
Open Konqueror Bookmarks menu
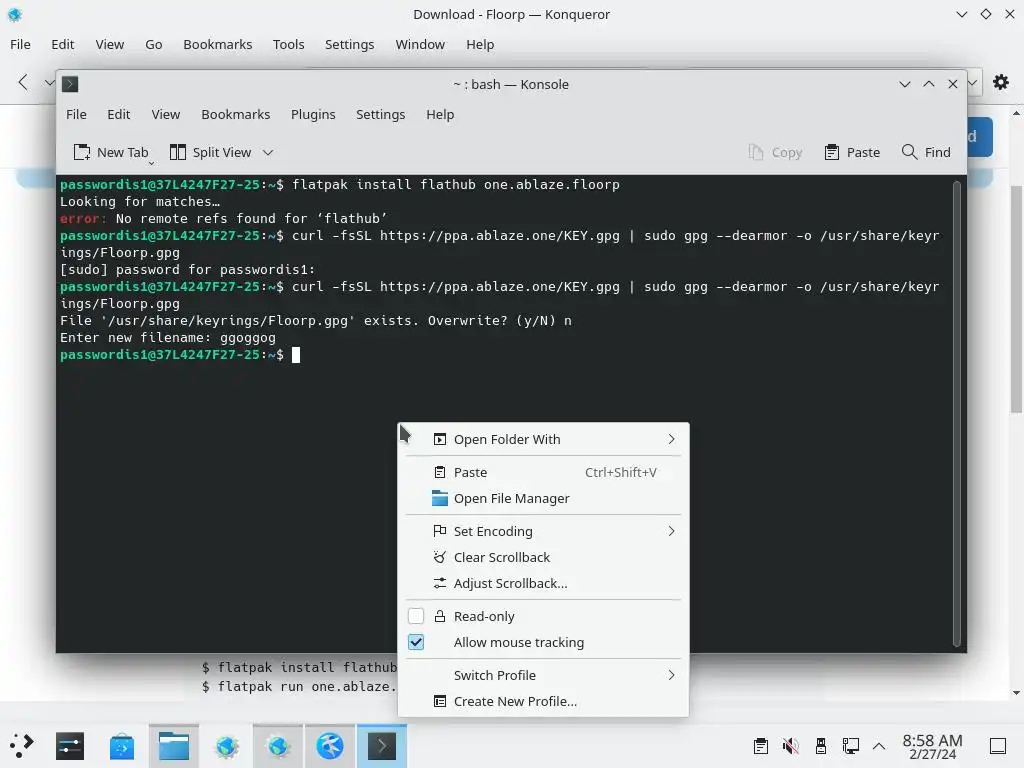(217, 44)
